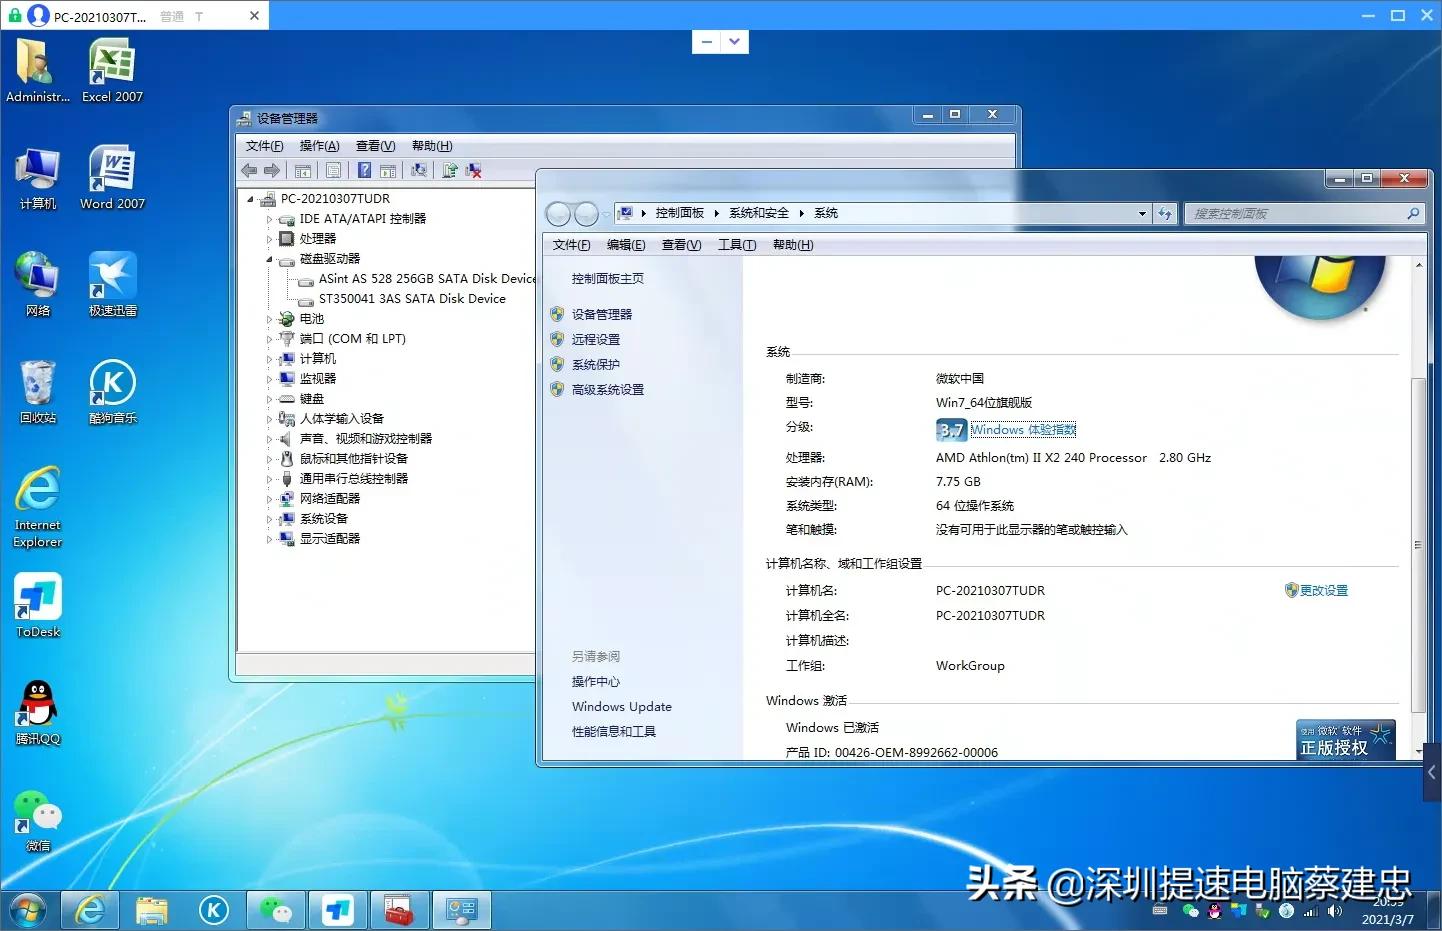Open 远程设置 from the left pane
This screenshot has height=931, width=1442.
point(596,339)
